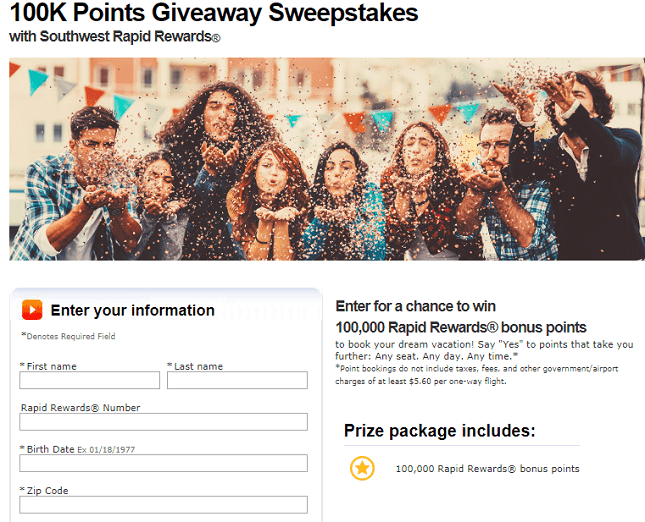
Task: Click the prize item '100,000 Rapid Rewards bonus points'
Action: 487,469
